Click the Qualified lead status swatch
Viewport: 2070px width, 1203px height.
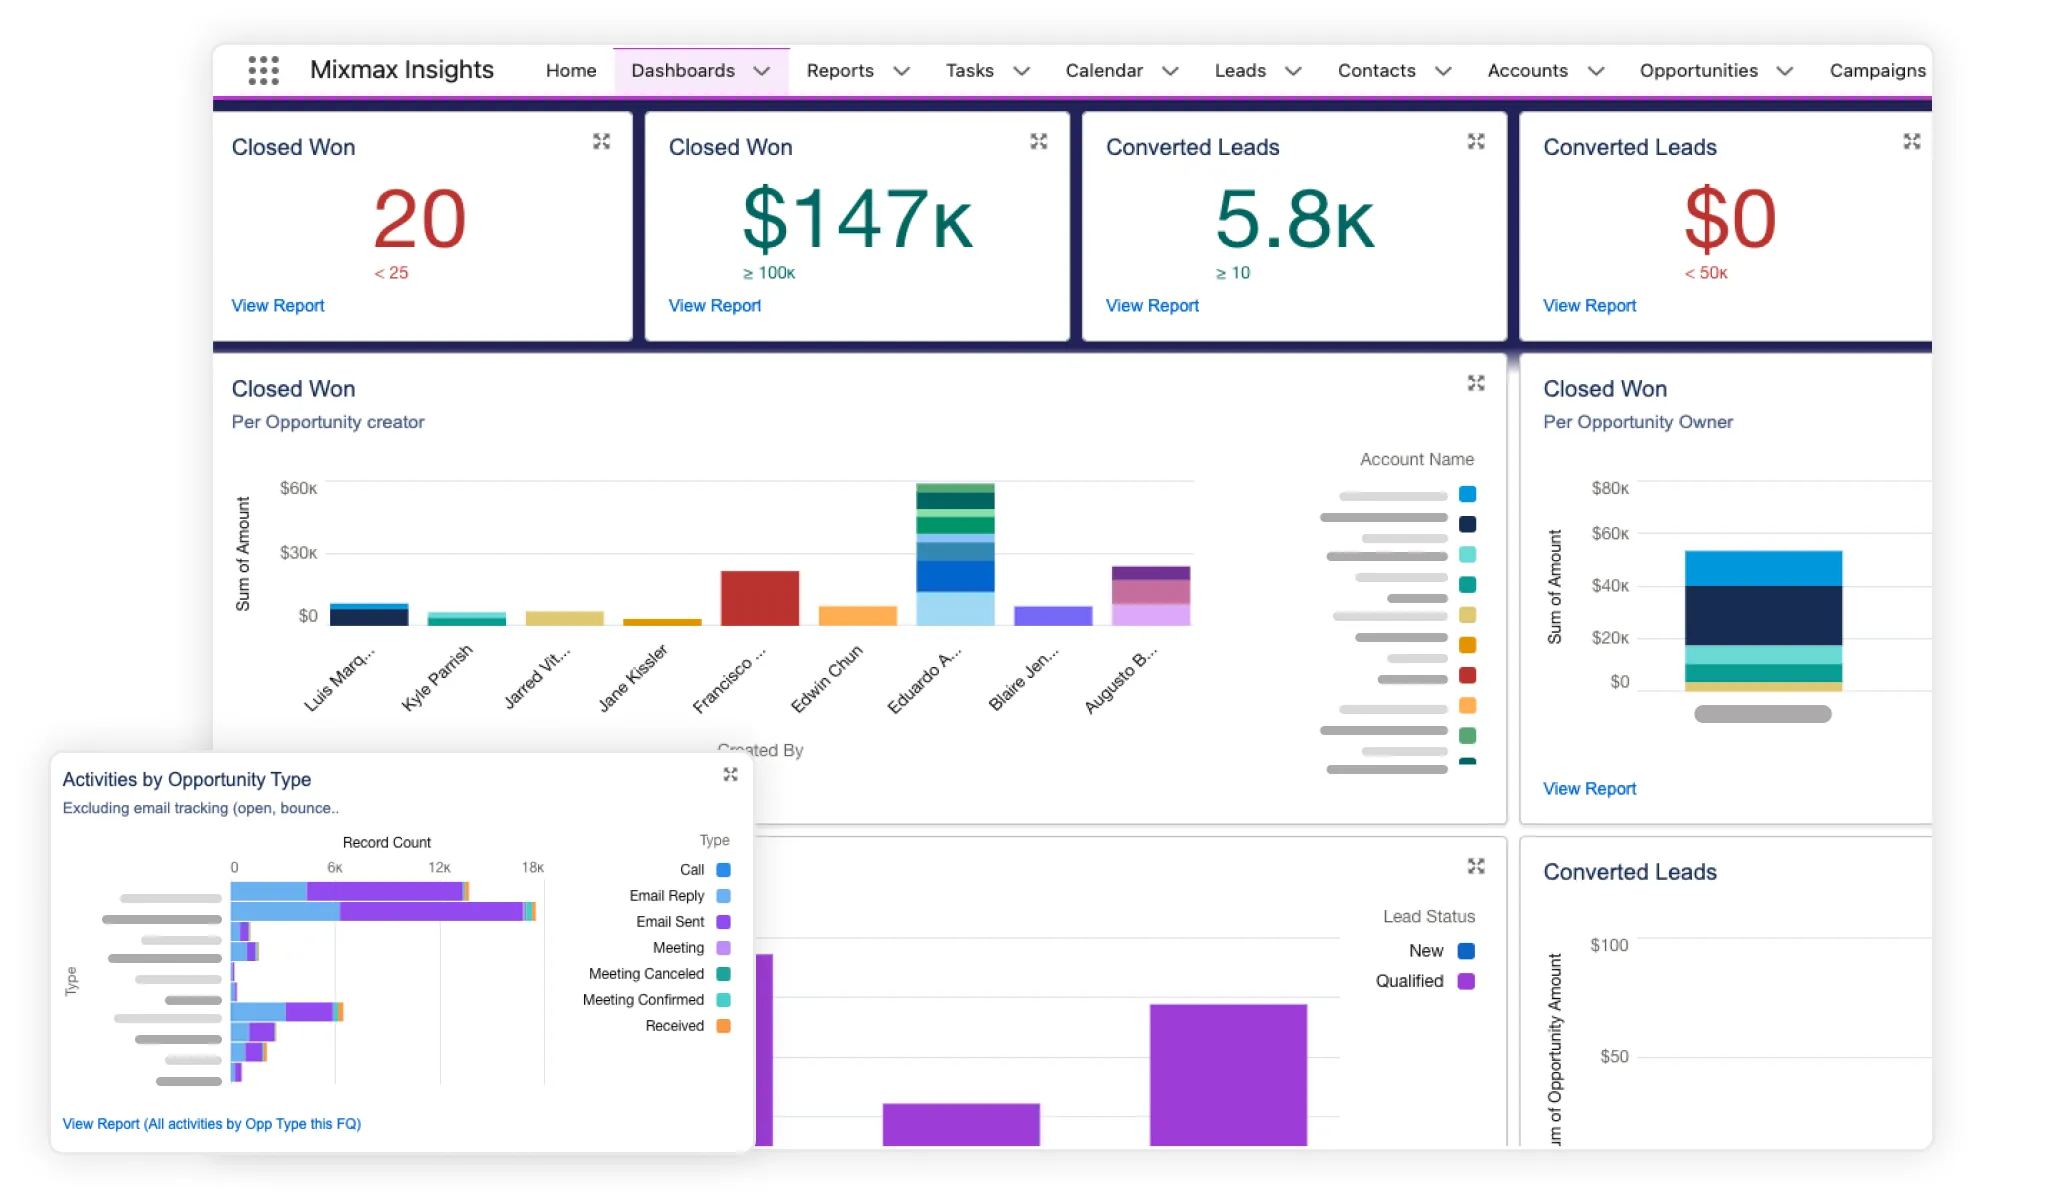coord(1467,981)
